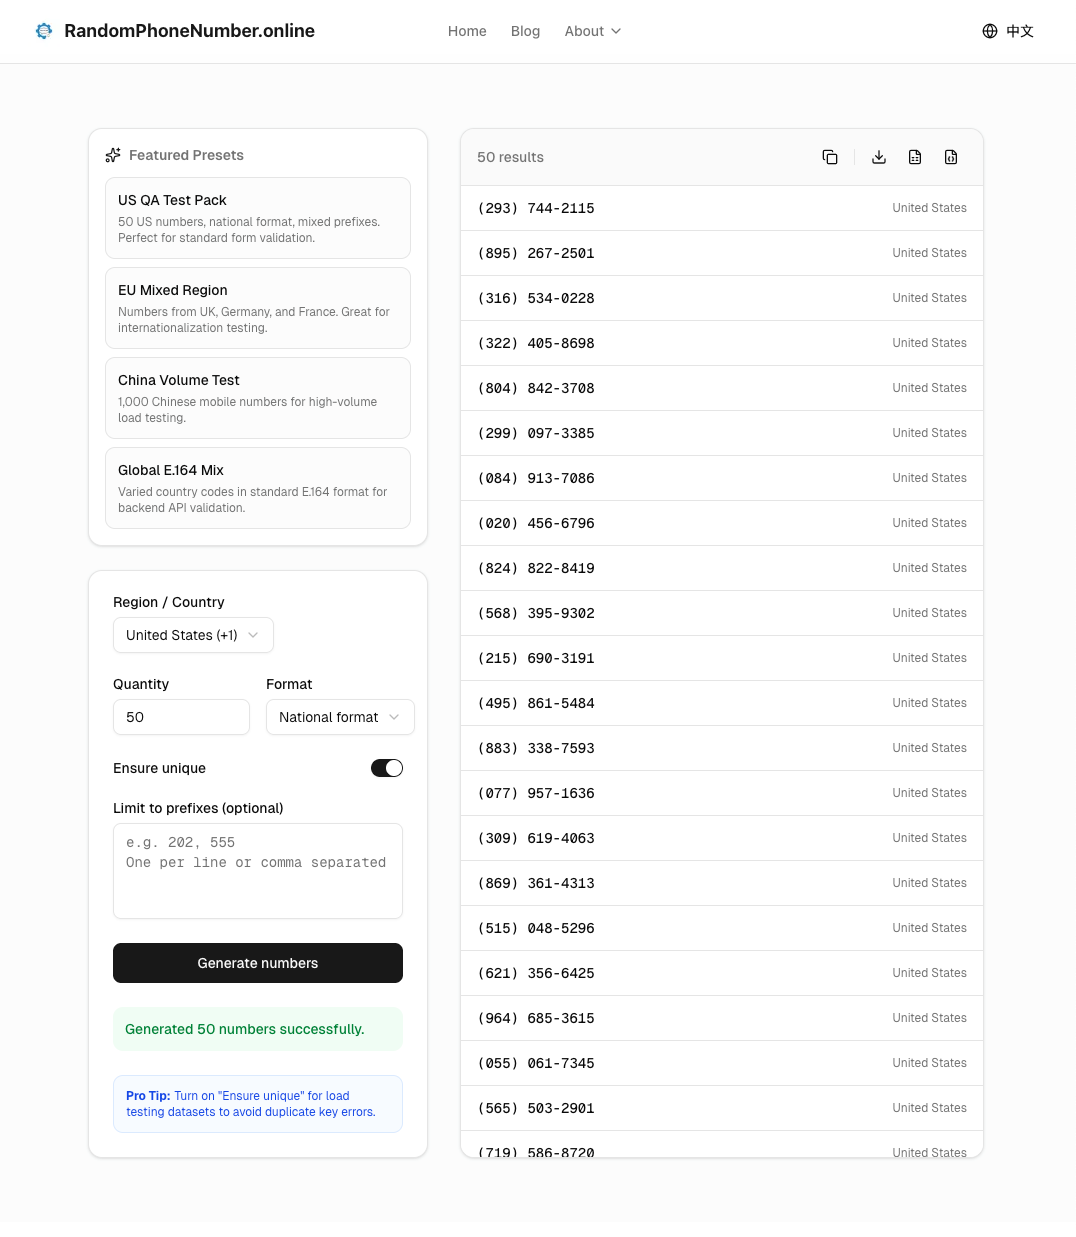Viewport: 1076px width, 1237px height.
Task: Click the number (804) 842-3708
Action: (x=536, y=388)
